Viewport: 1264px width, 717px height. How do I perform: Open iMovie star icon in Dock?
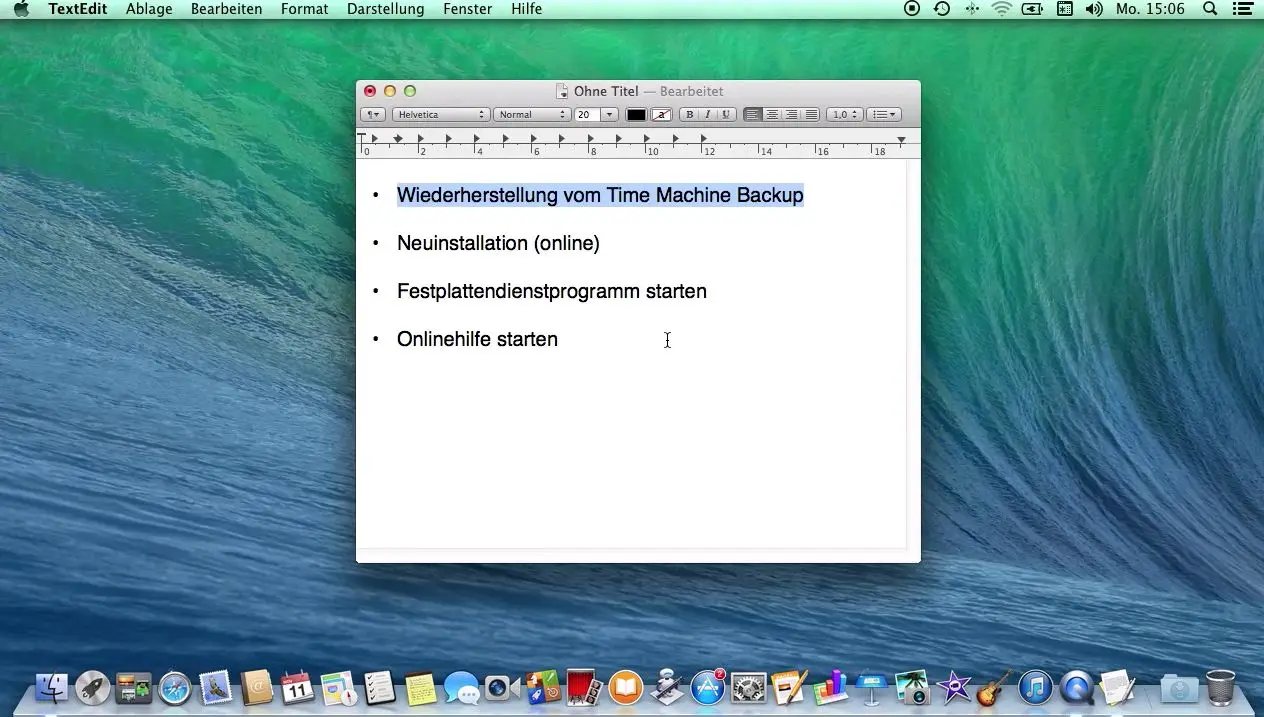pyautogui.click(x=953, y=687)
